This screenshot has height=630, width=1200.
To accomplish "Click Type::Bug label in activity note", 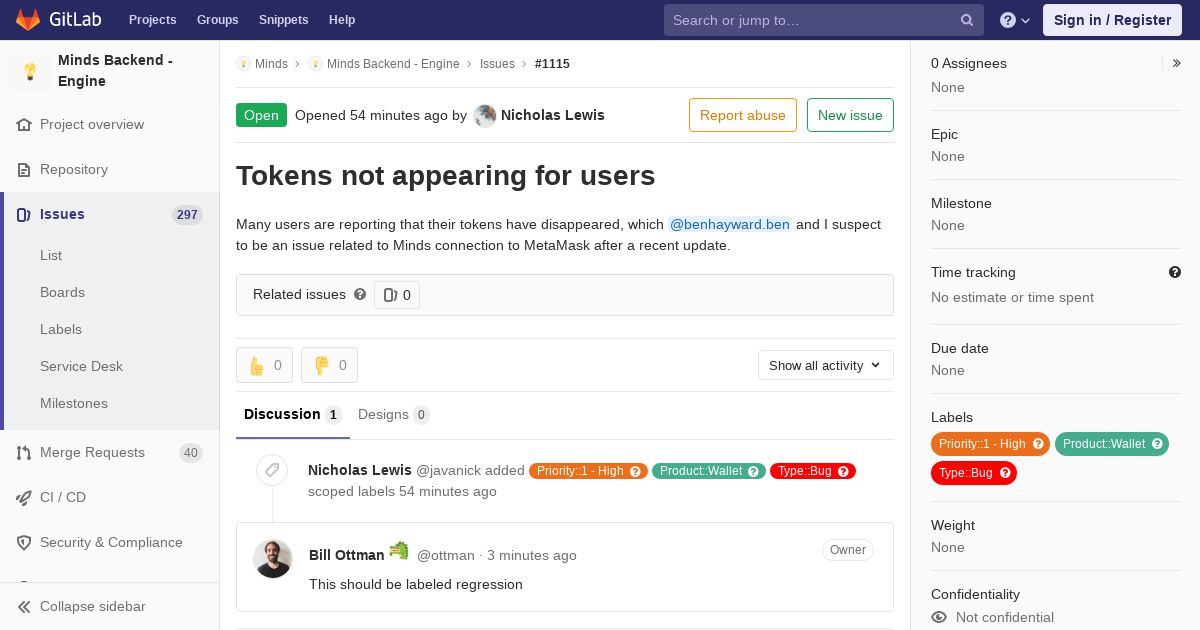I will point(812,471).
